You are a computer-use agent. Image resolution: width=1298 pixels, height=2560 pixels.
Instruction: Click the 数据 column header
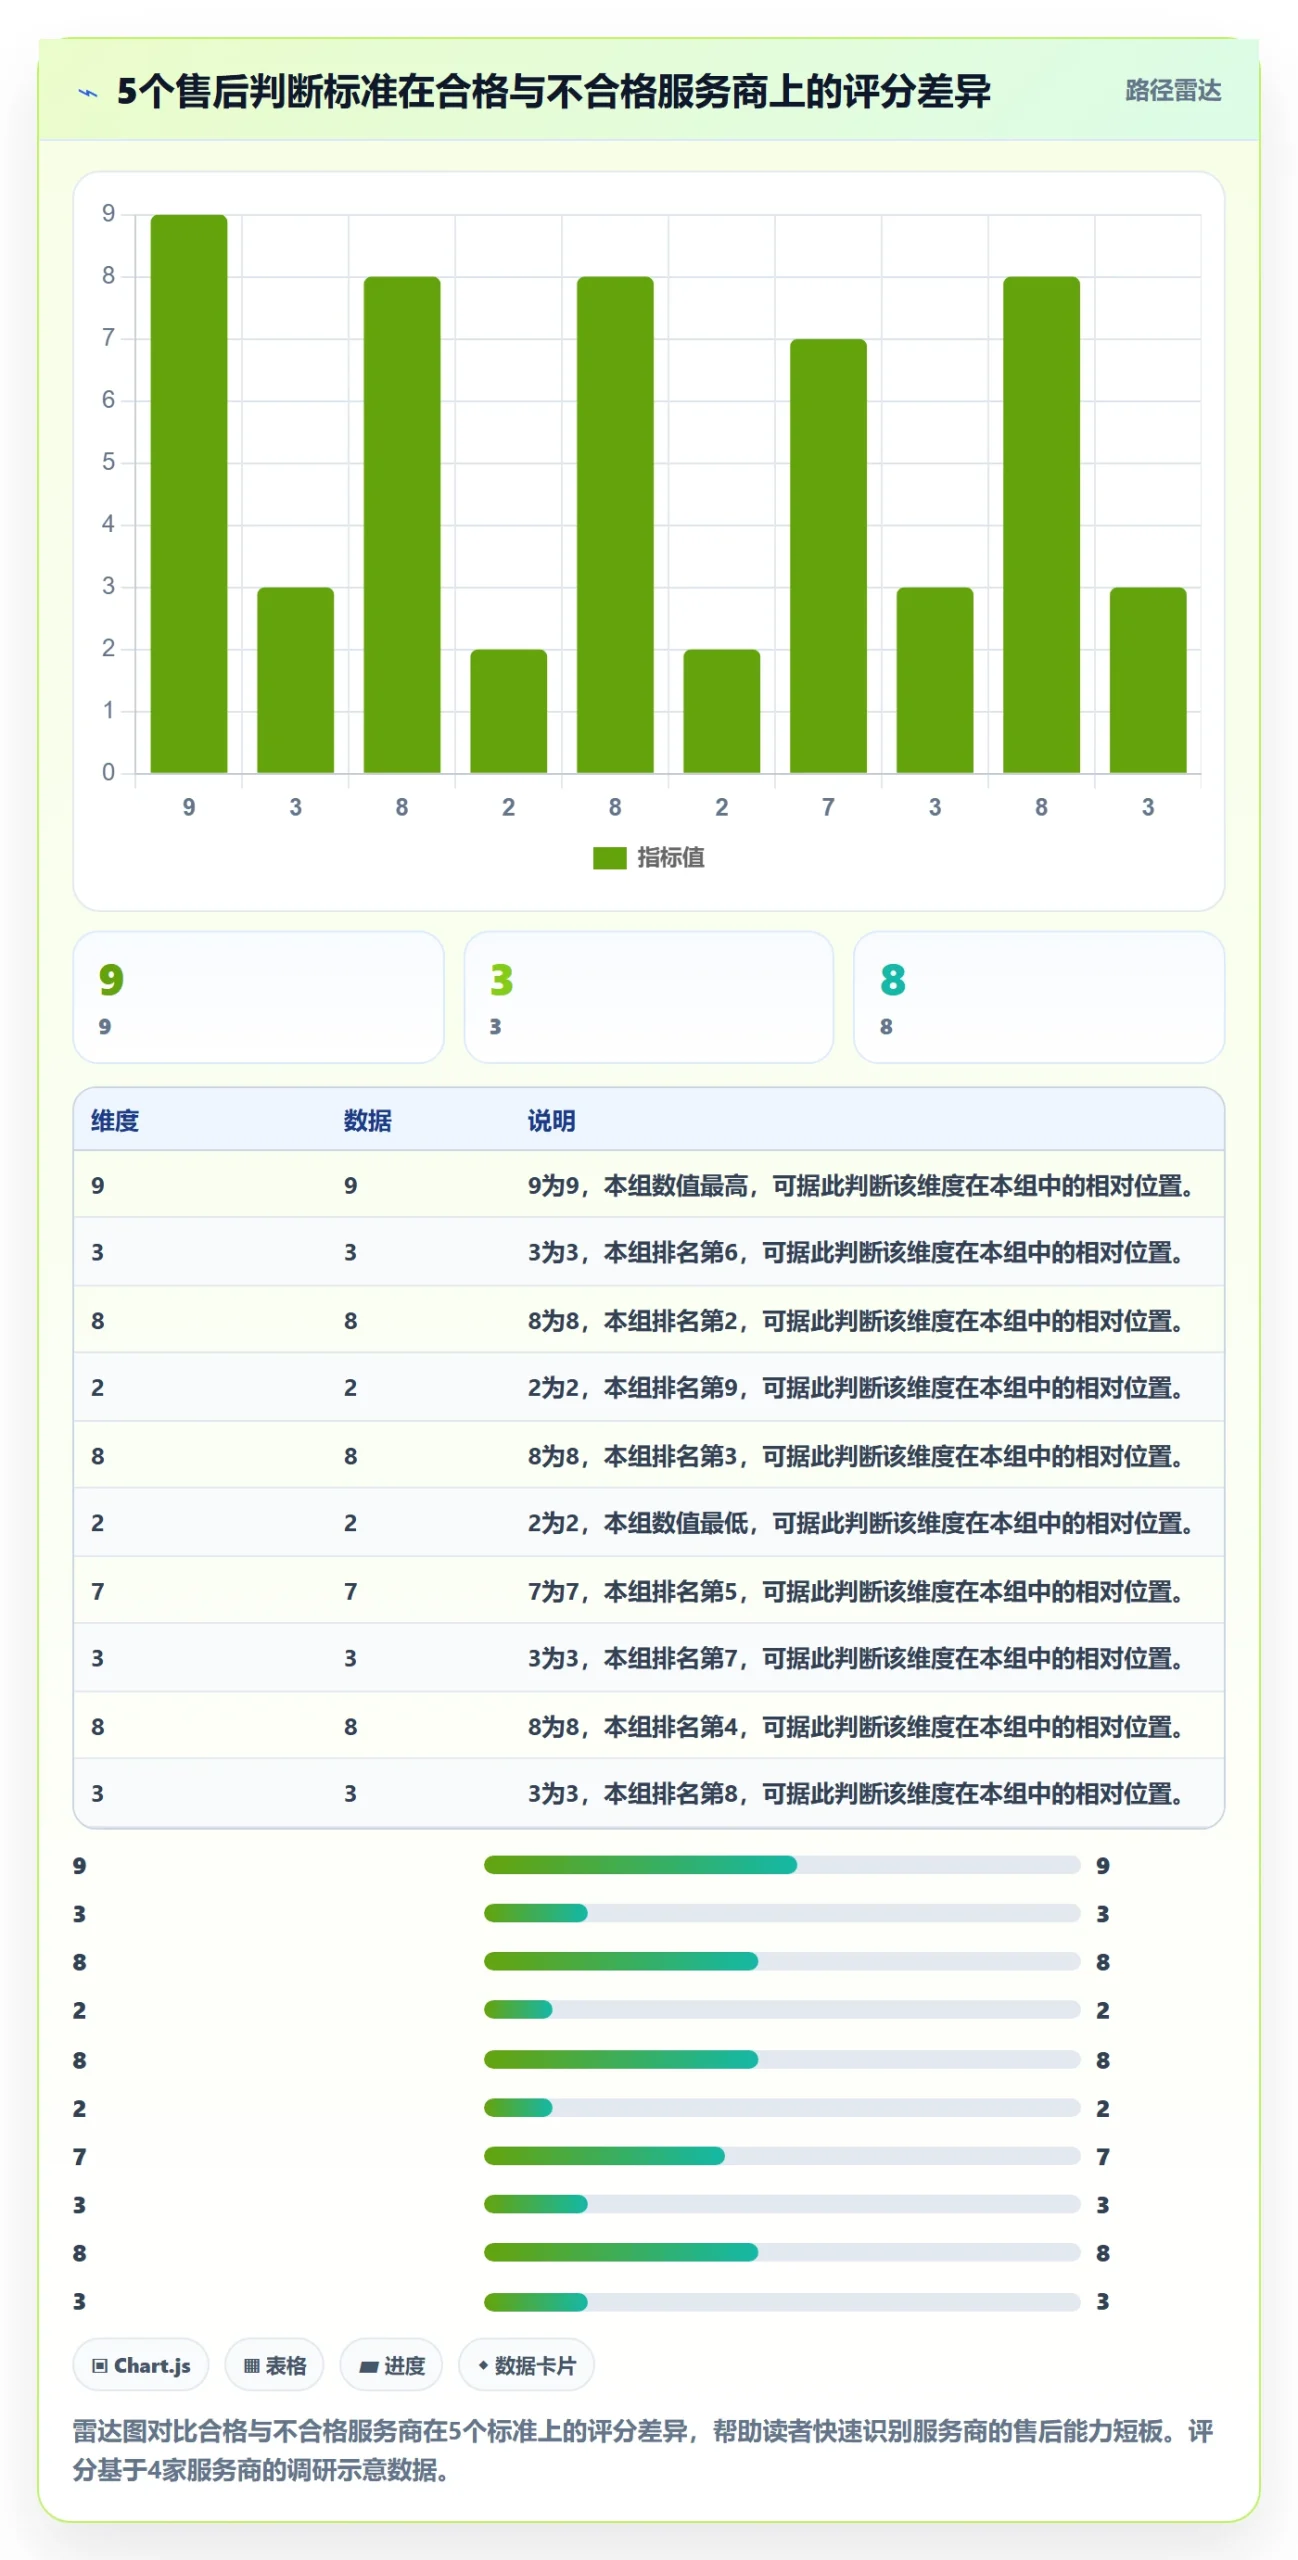(x=367, y=1120)
